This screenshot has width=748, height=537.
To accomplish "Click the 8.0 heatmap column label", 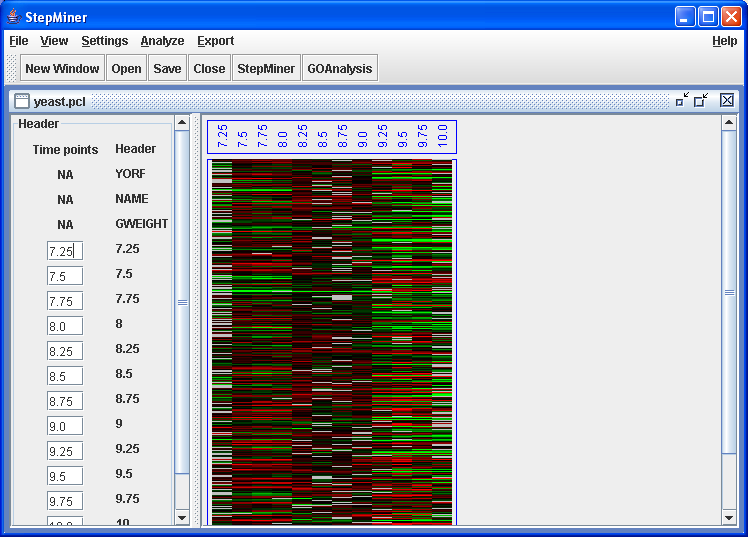I will coord(282,139).
